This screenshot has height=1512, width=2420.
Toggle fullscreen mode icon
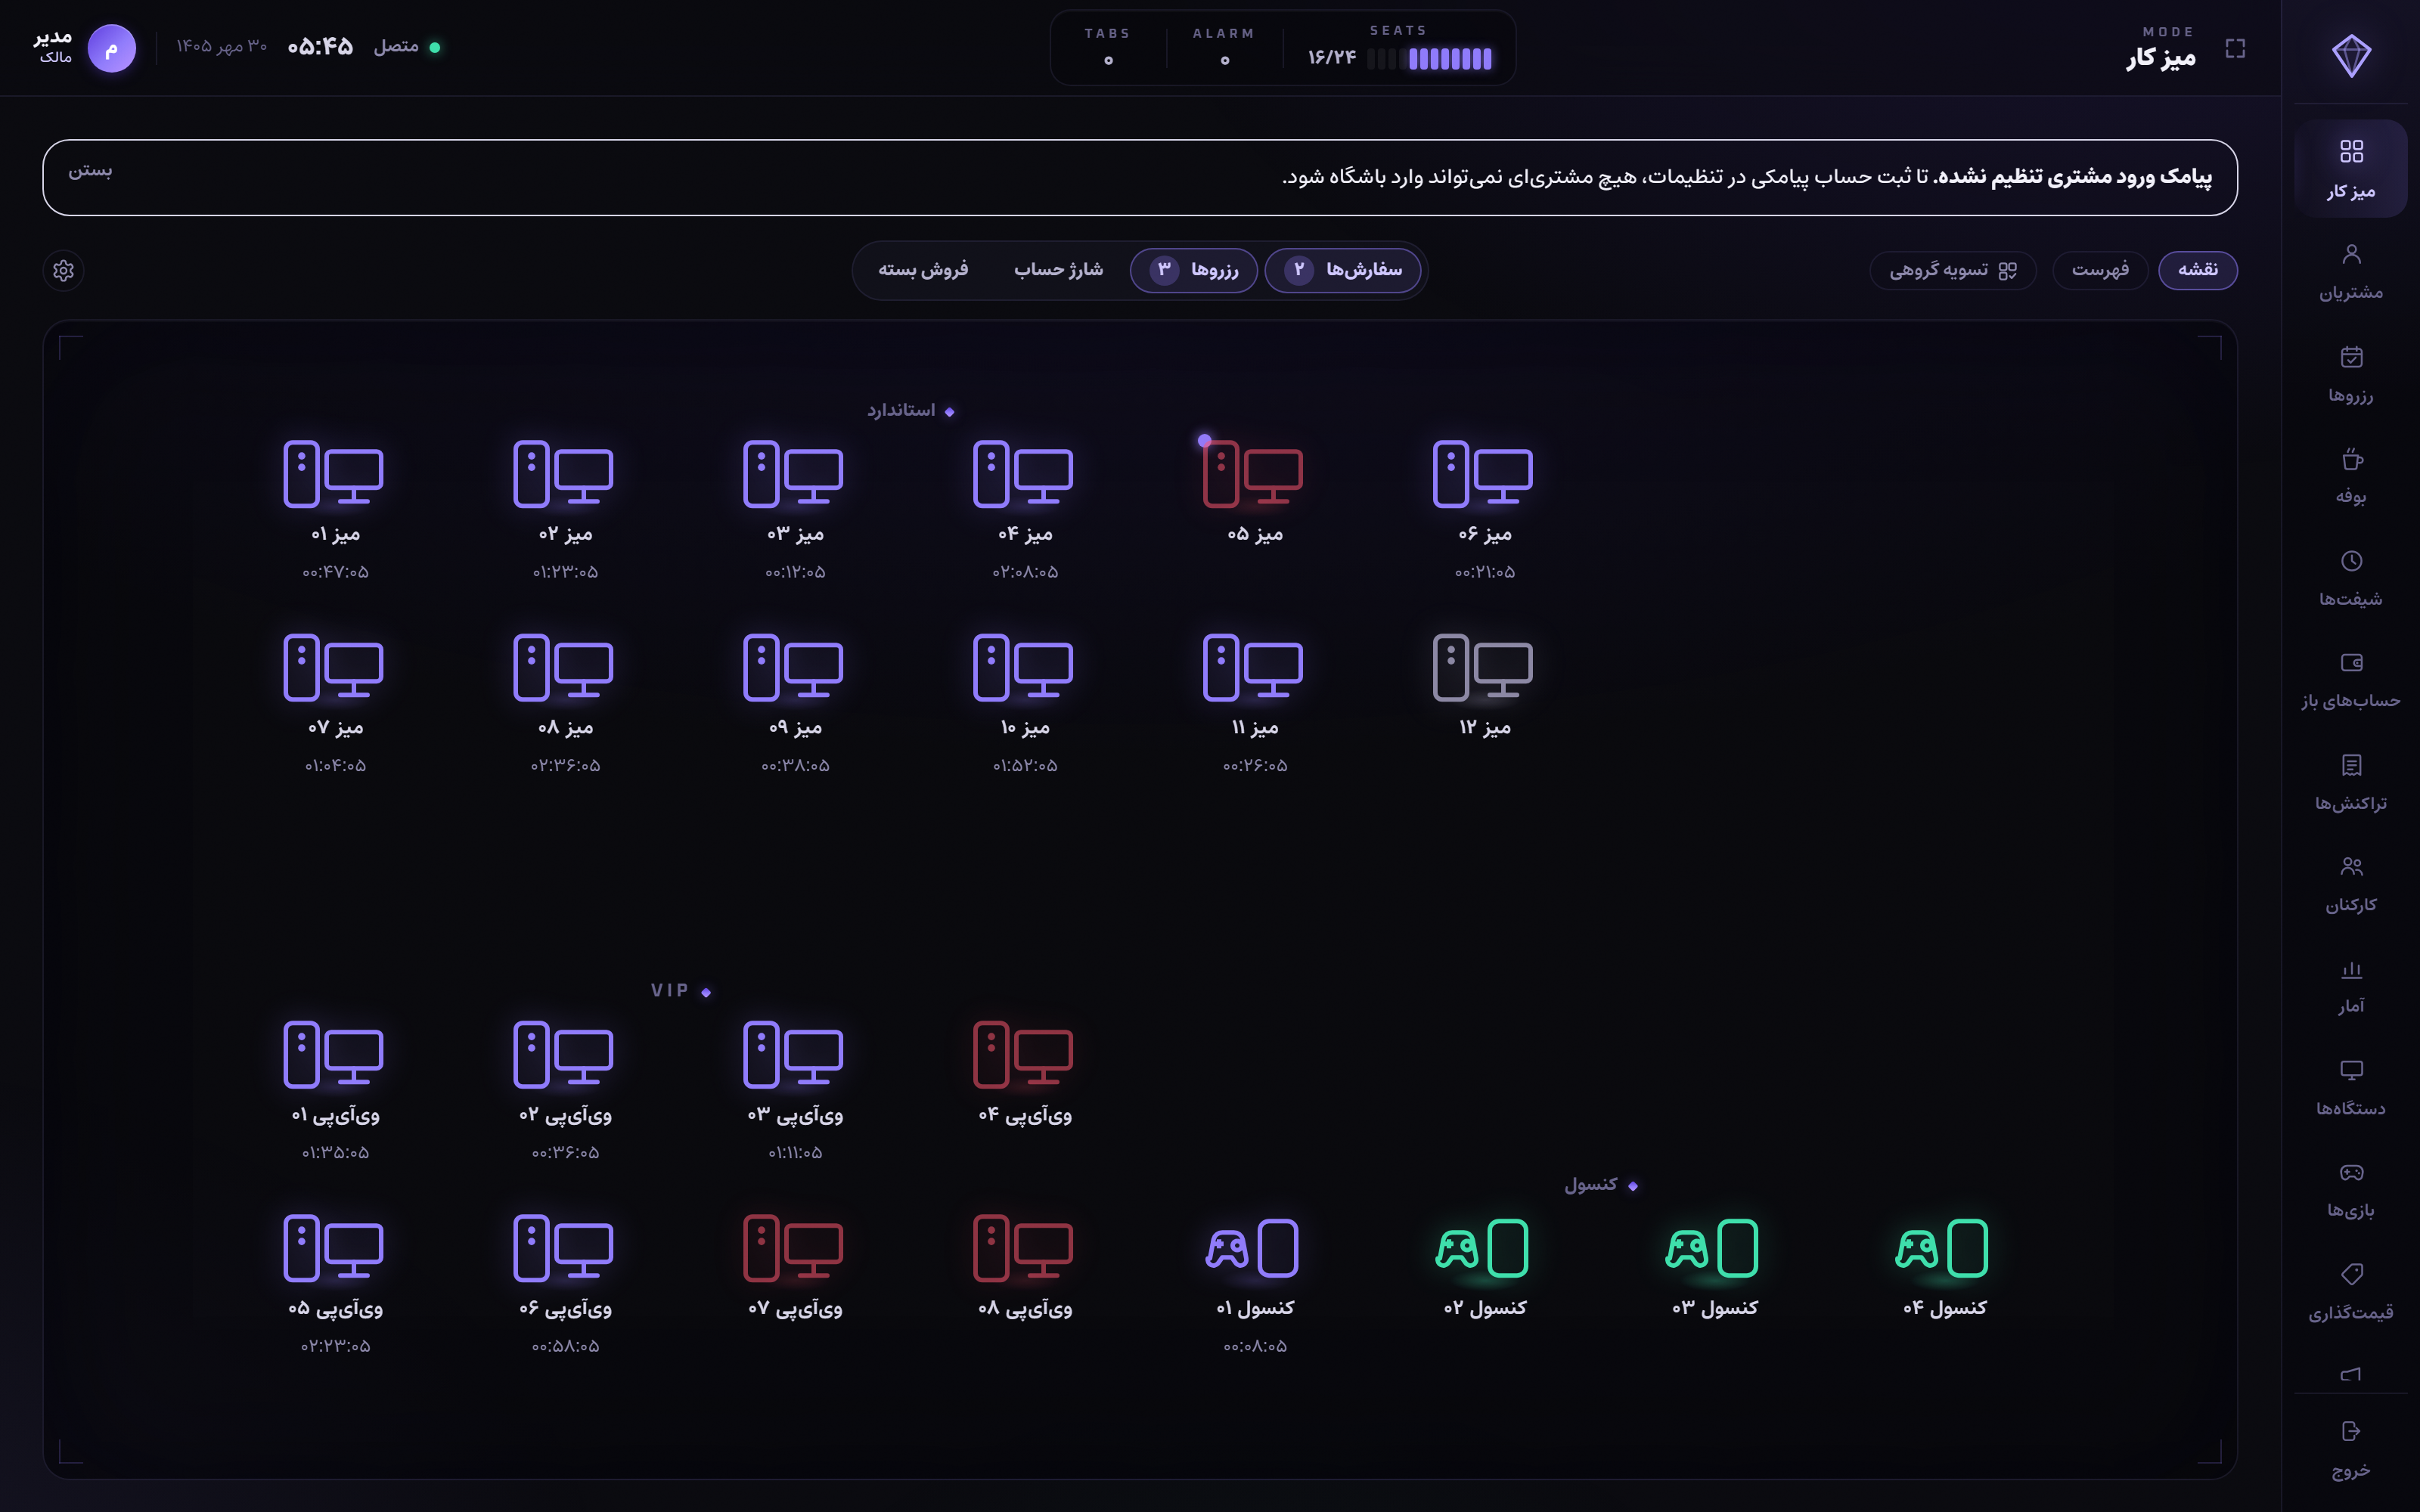tap(2235, 48)
